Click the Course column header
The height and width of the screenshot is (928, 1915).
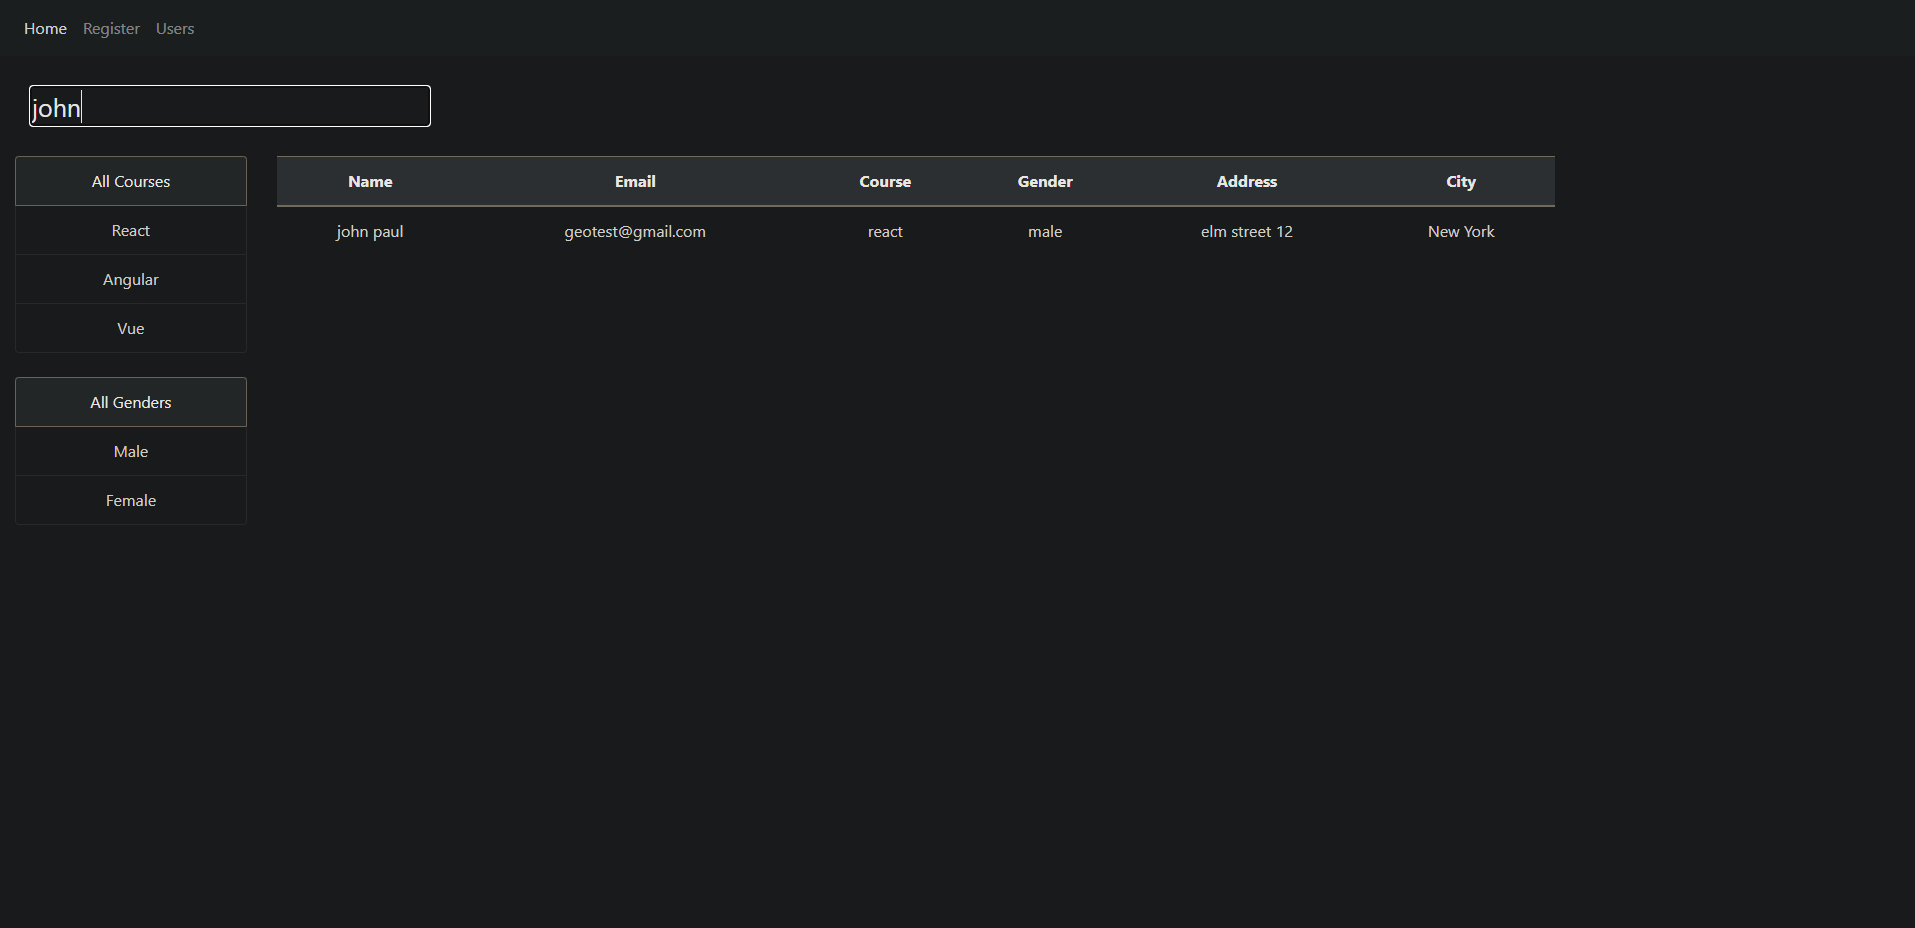click(885, 182)
